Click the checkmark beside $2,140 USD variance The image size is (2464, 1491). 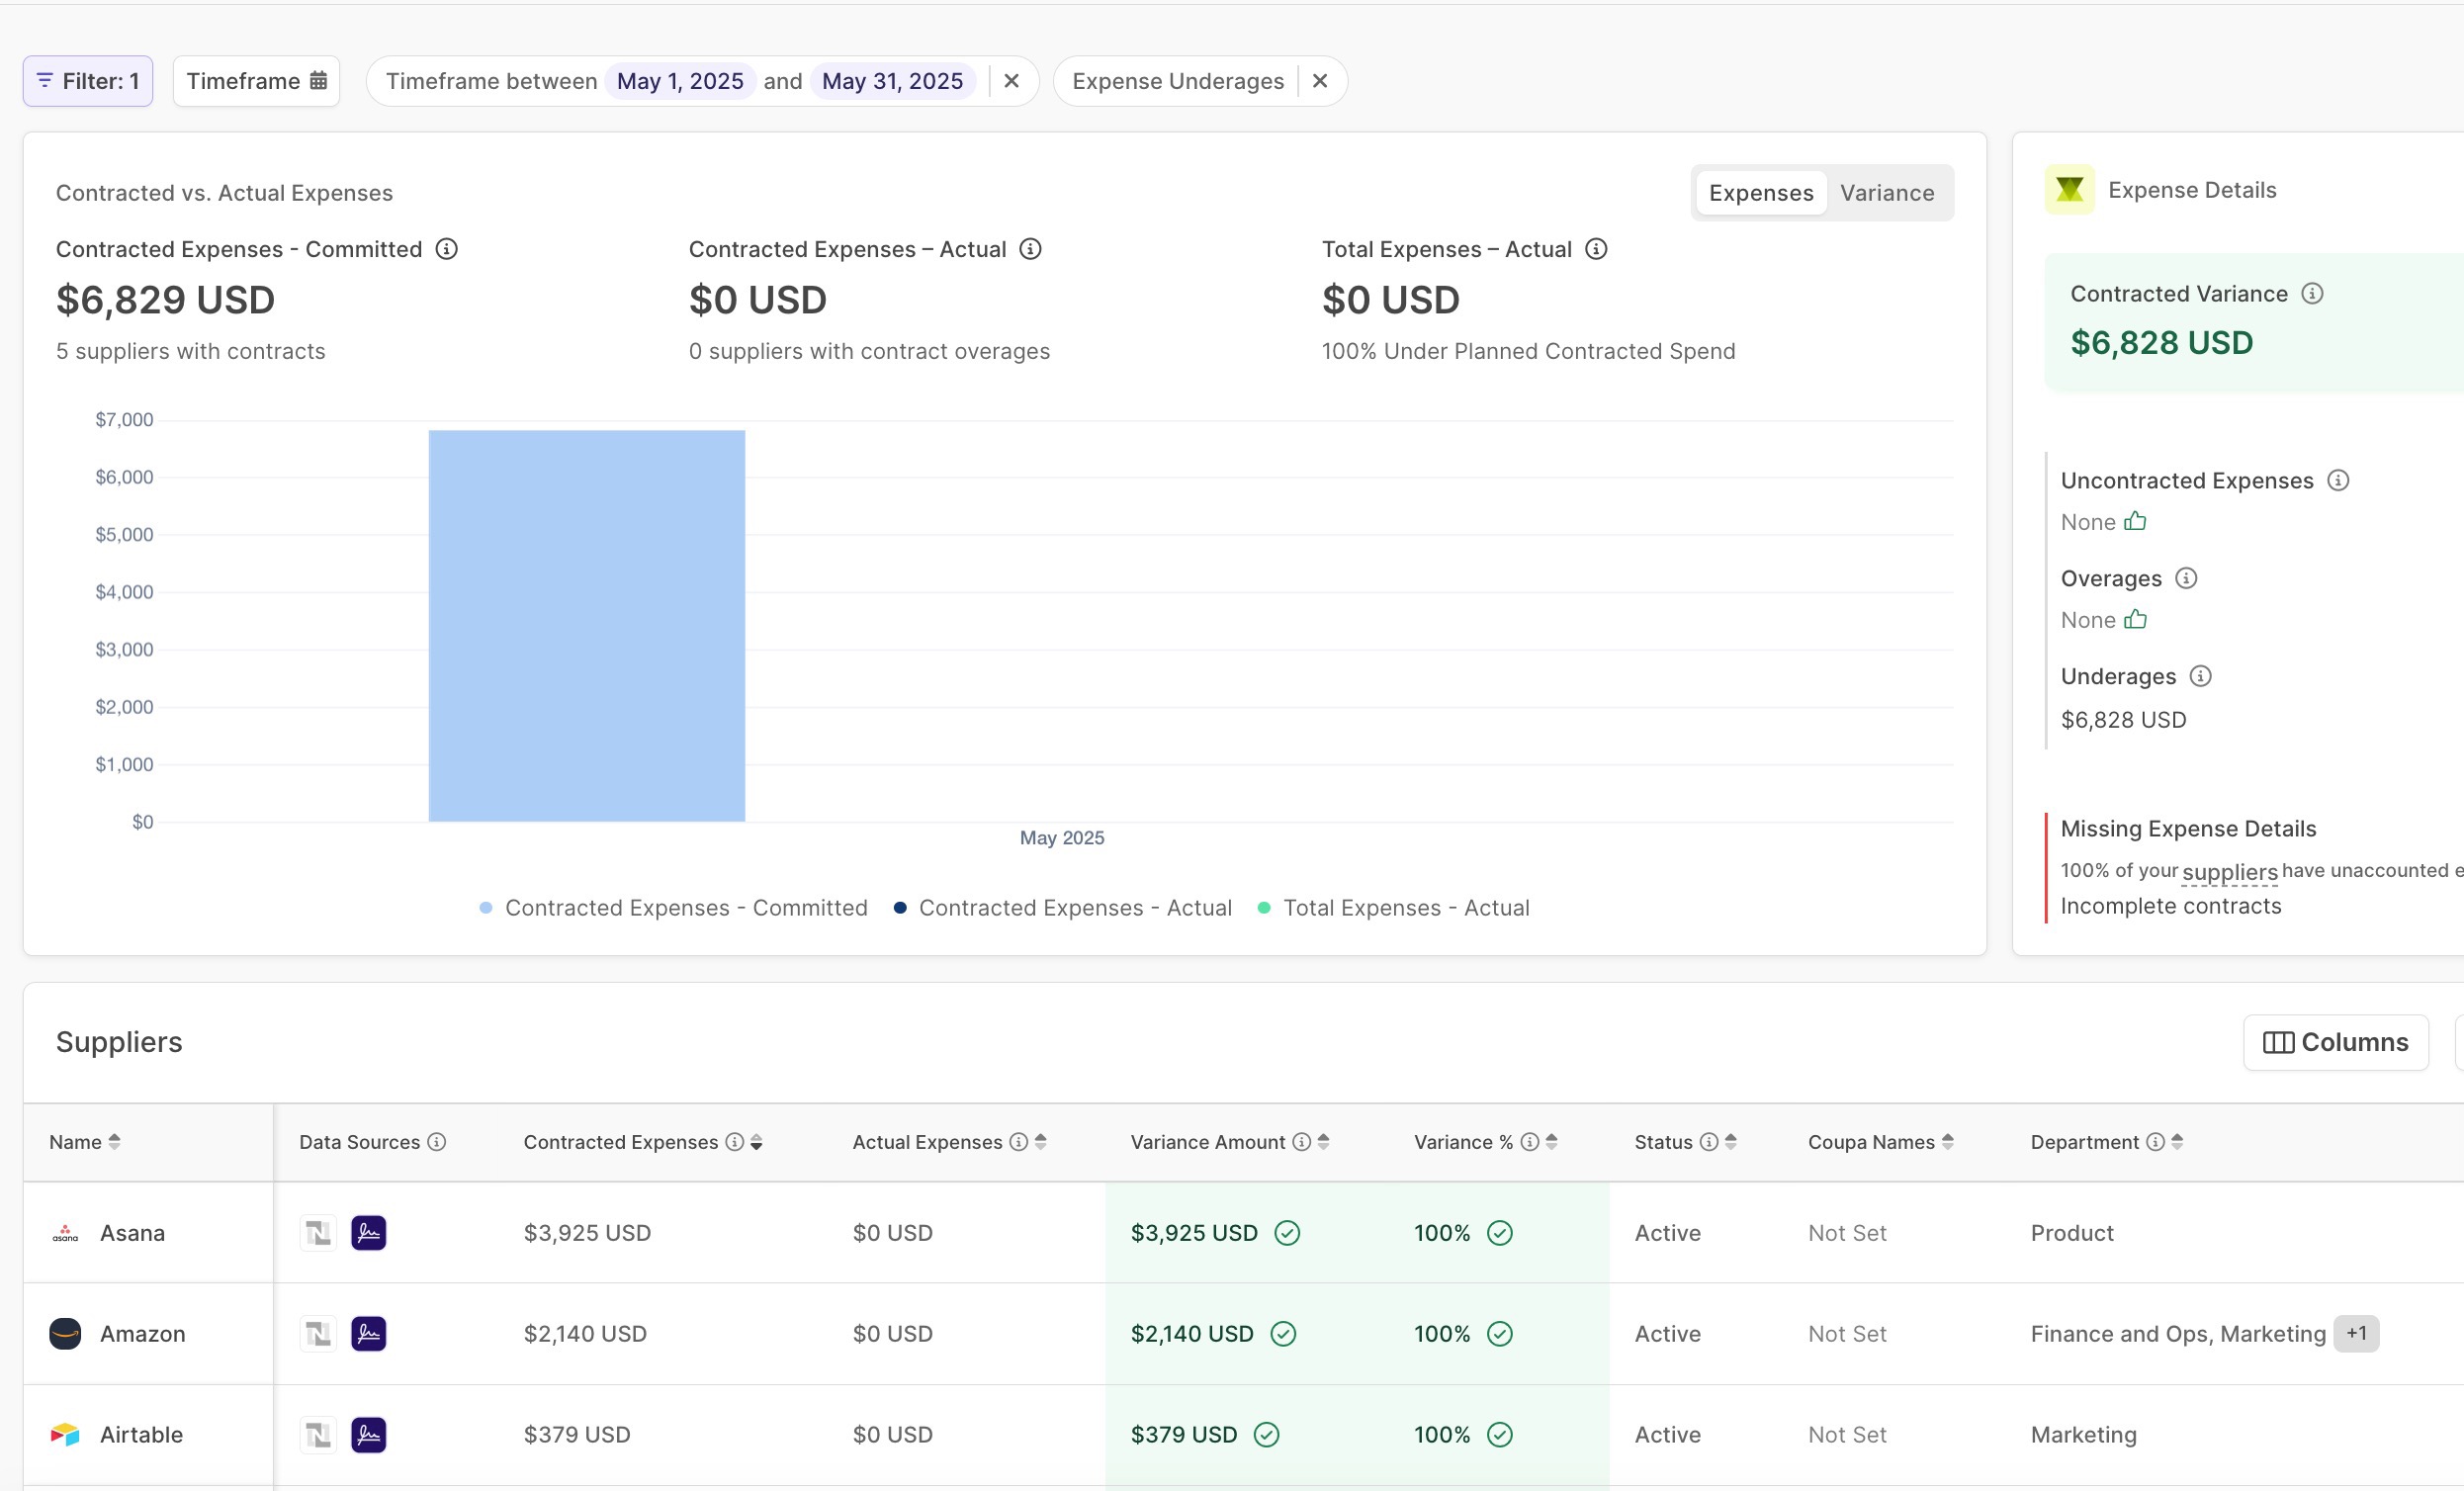(x=1283, y=1334)
